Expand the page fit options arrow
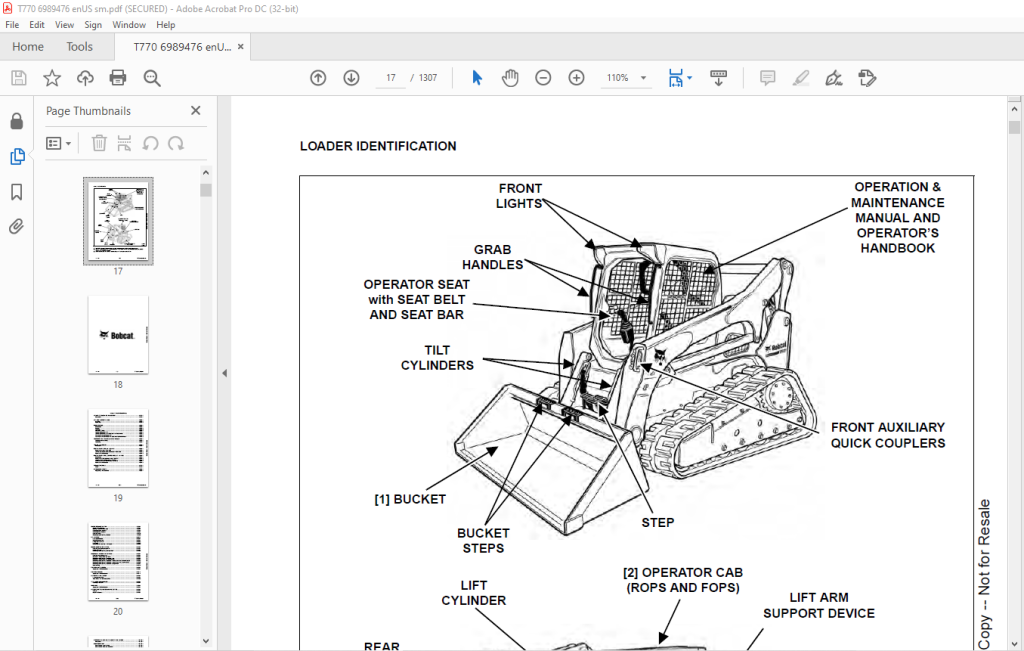The height and width of the screenshot is (651, 1024). coord(690,78)
